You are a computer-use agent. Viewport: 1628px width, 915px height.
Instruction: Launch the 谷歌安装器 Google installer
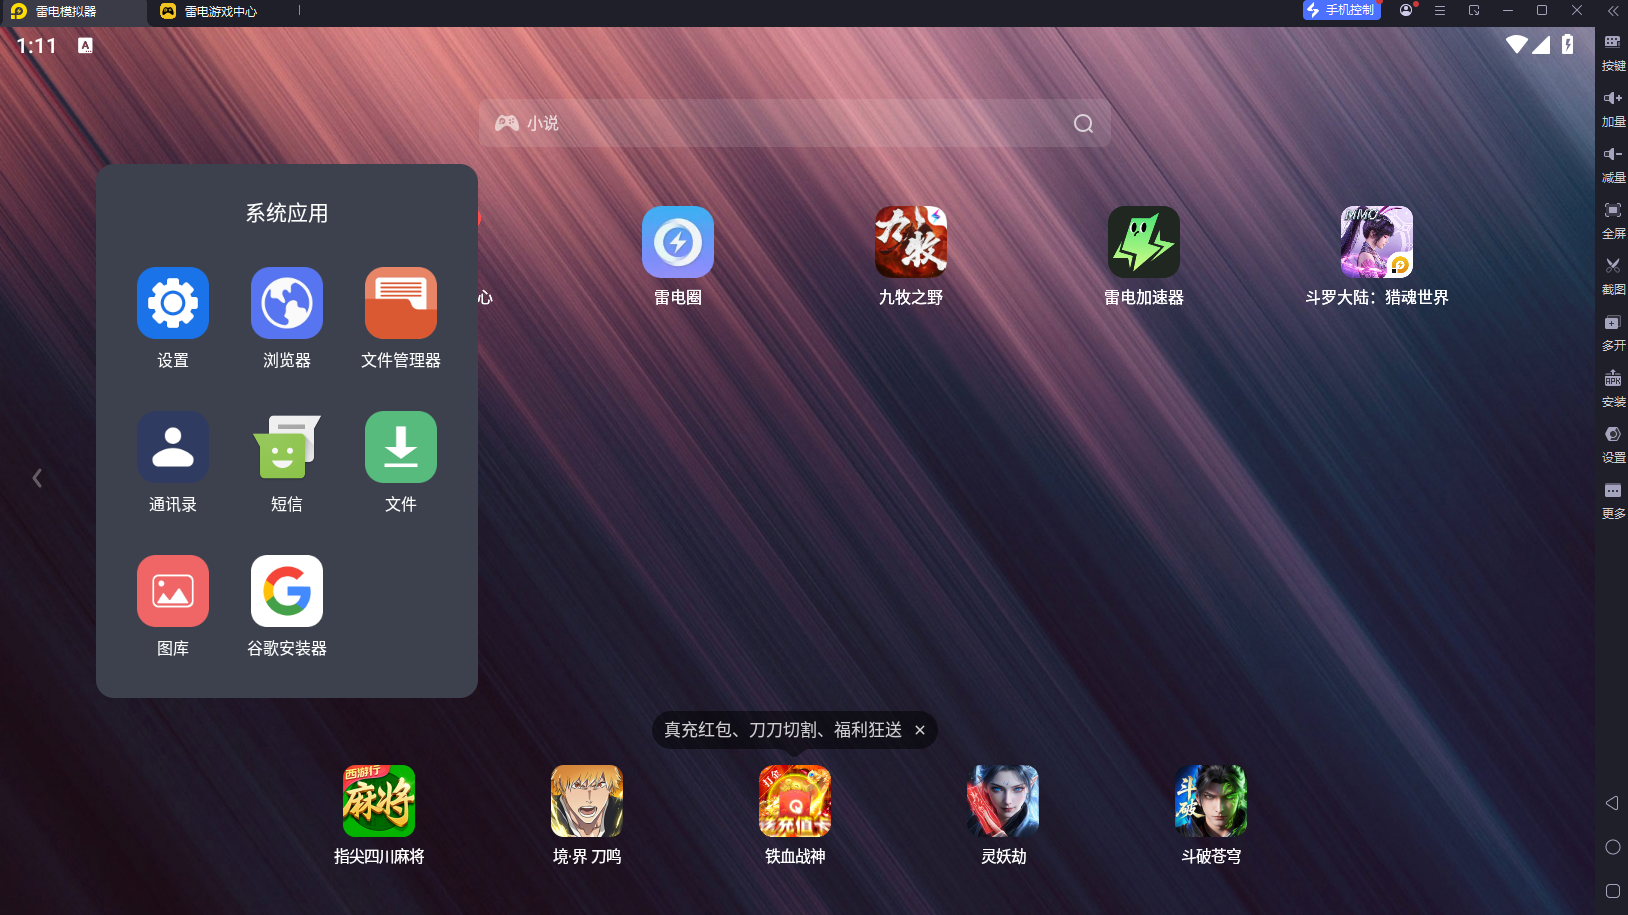(x=287, y=591)
